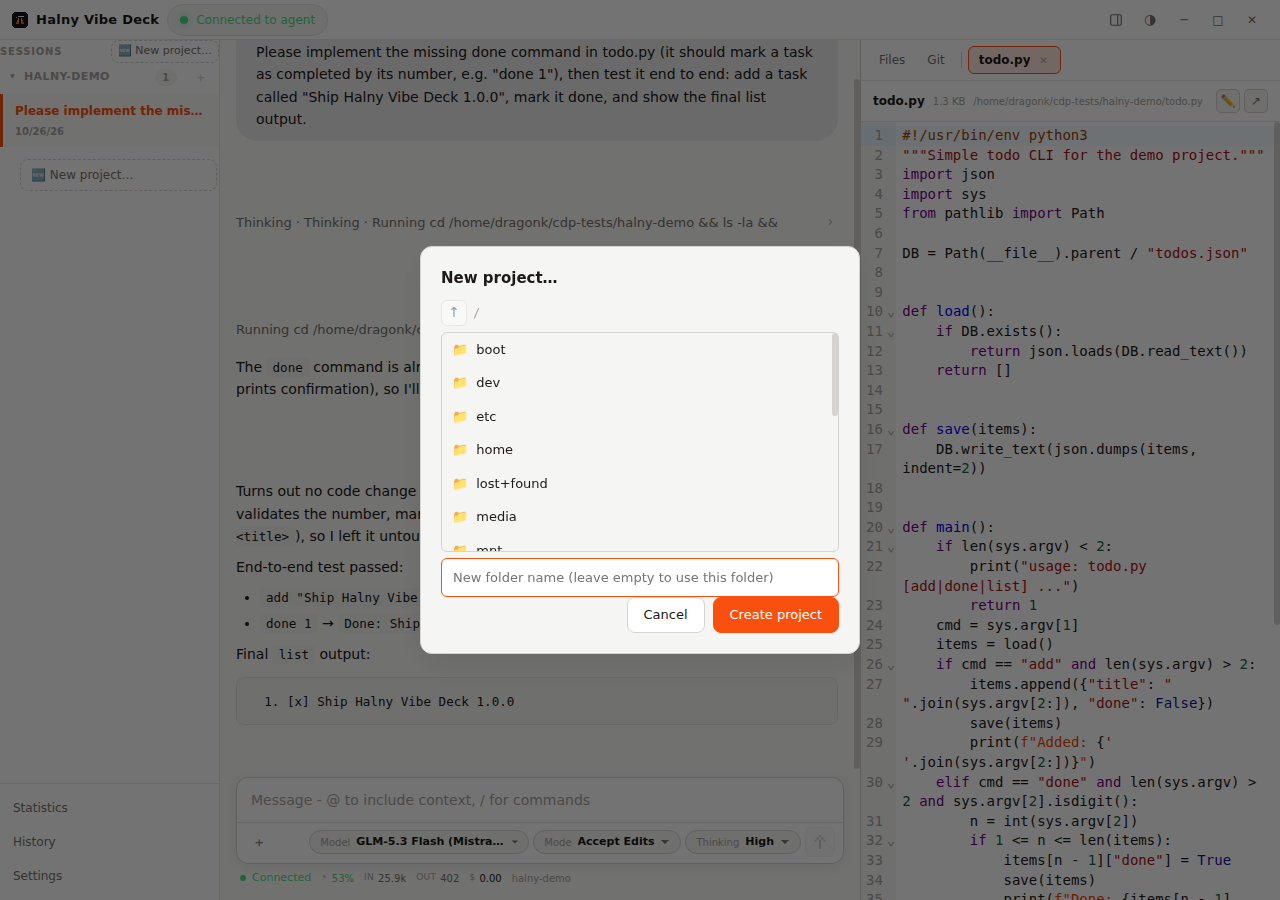Image resolution: width=1280 pixels, height=900 pixels.
Task: Select the boot folder
Action: pos(637,350)
